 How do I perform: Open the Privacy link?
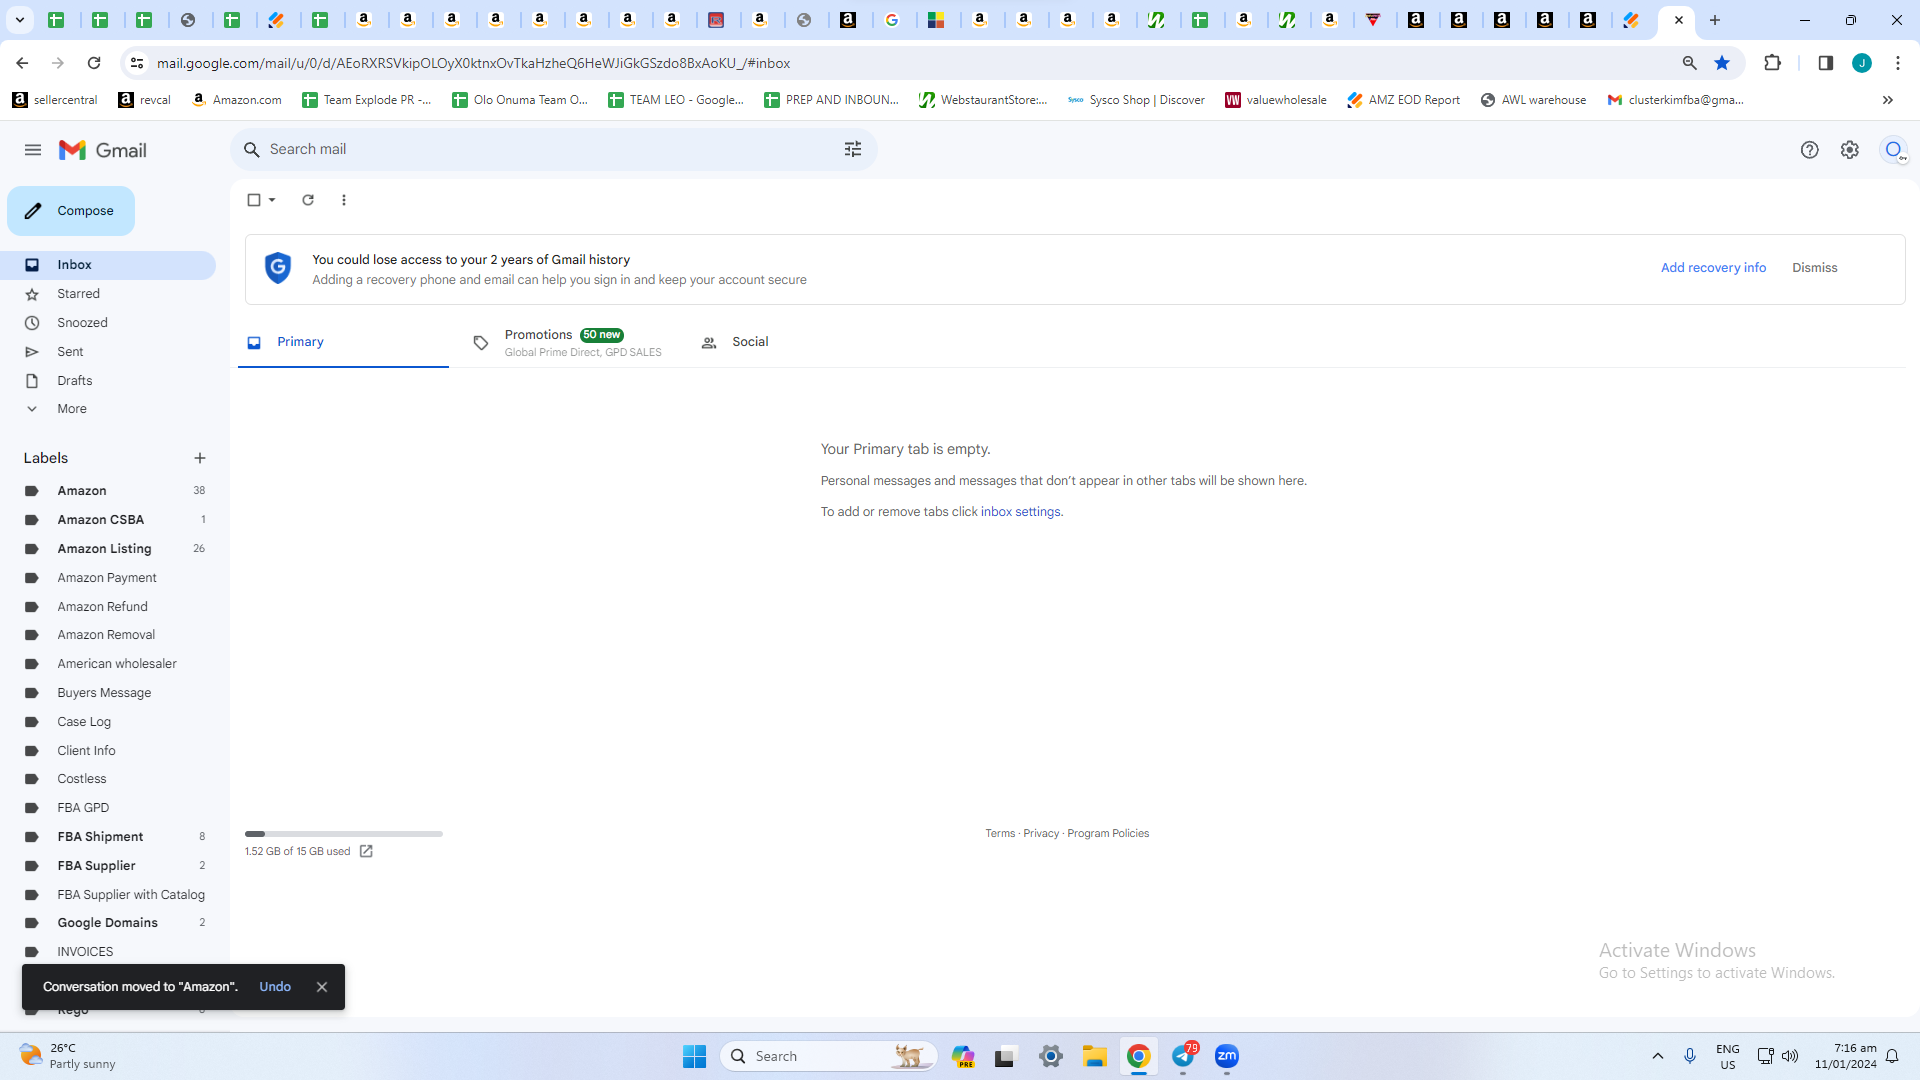pyautogui.click(x=1041, y=834)
